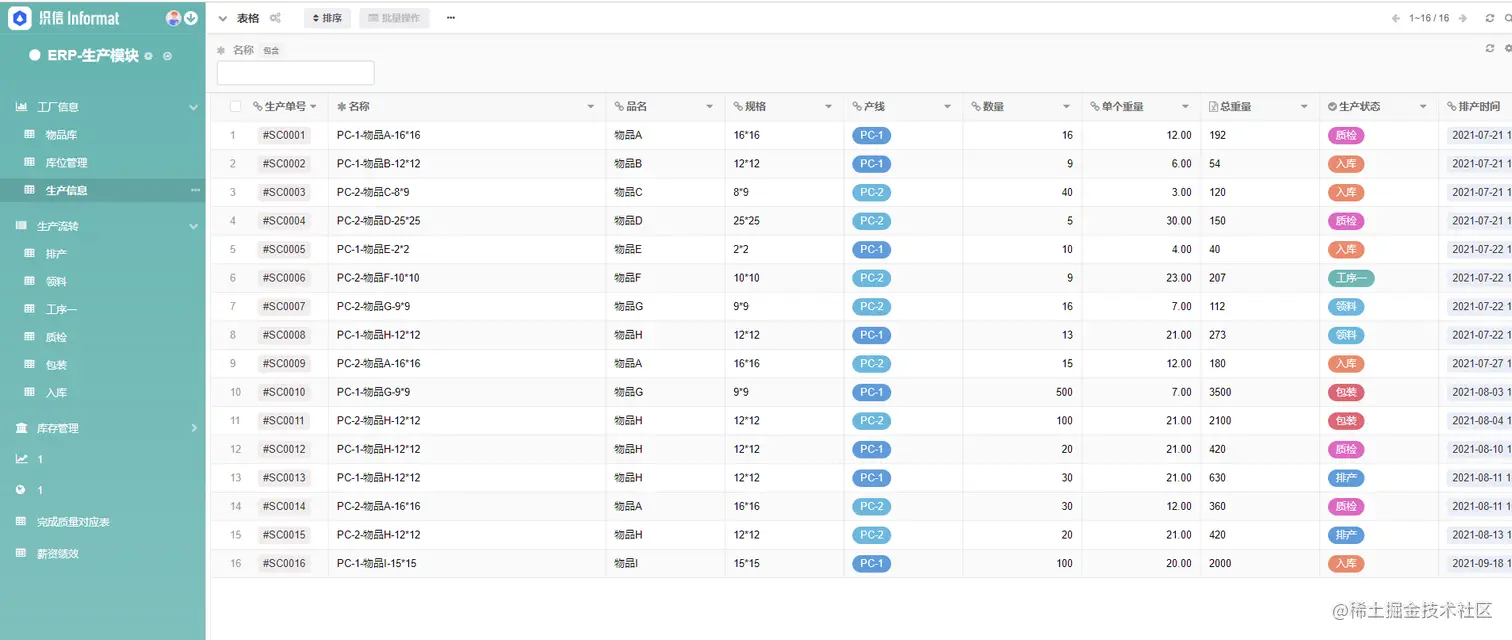Screen dimensions: 1512x640
Task: Click the 物品库 table icon in sidebar
Action: pyautogui.click(x=29, y=134)
